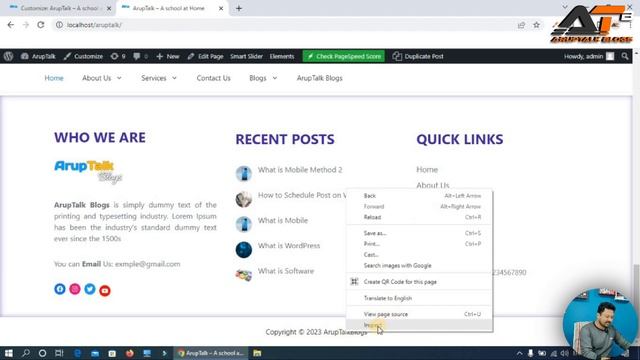Bookmark this page with star icon

pos(536,25)
